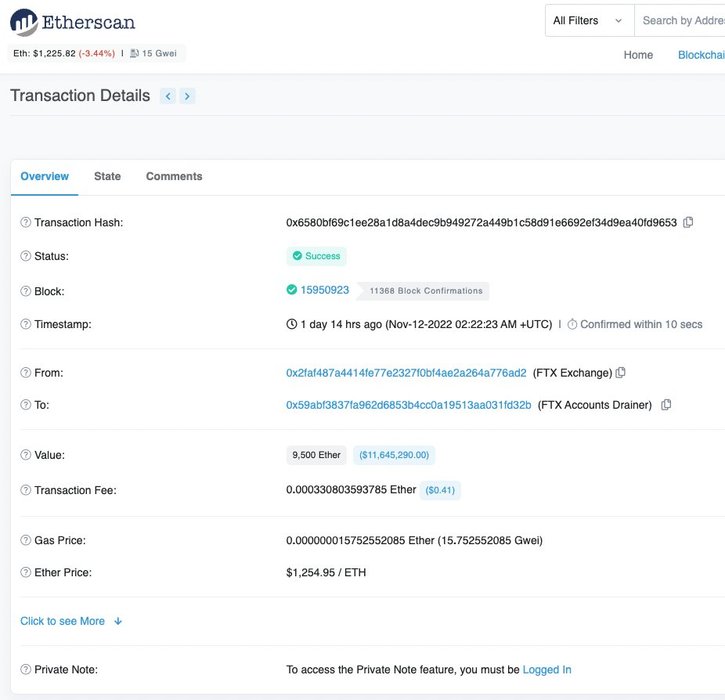Help icon beside Ether Price
725x700 pixels.
point(25,572)
